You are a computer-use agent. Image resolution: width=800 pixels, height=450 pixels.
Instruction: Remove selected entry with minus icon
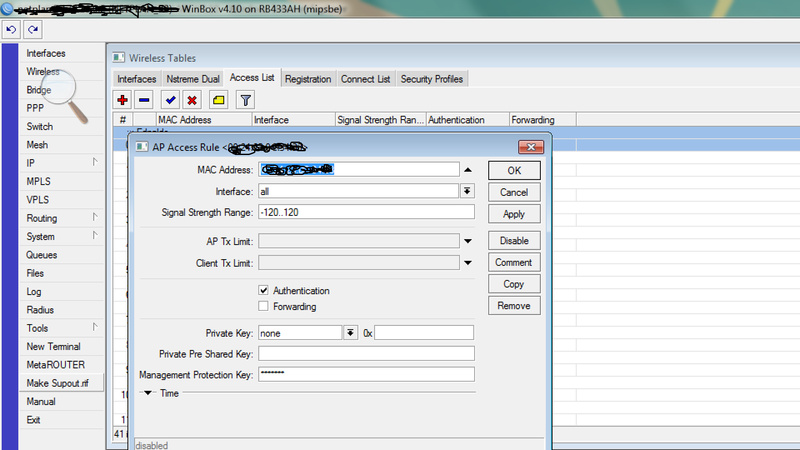(144, 100)
